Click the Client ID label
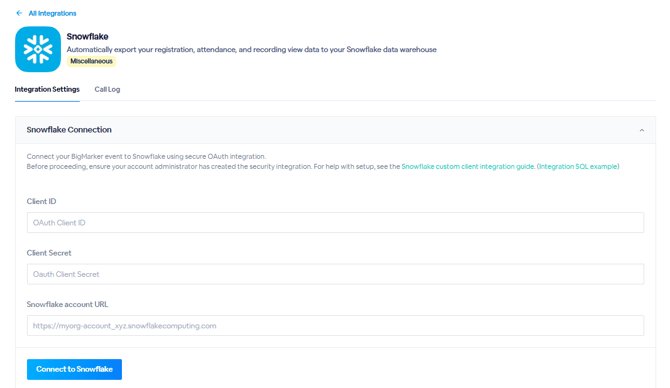Viewport: 670px width, 388px height. coord(41,201)
